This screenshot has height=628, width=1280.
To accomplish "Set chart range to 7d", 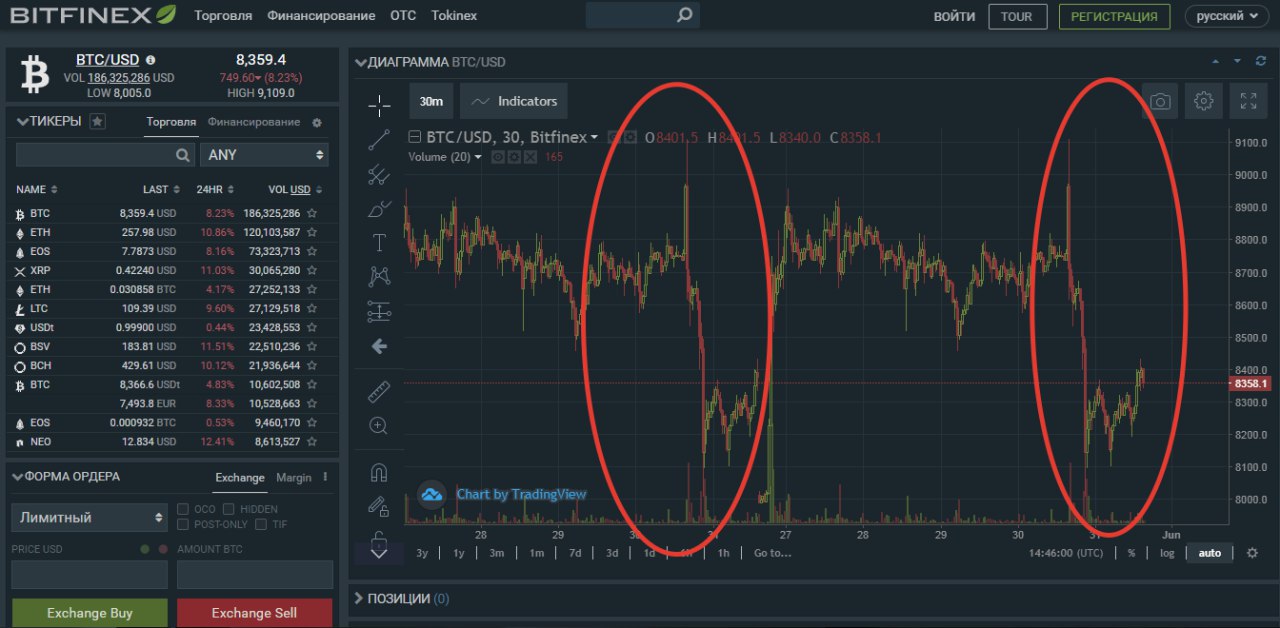I will point(575,553).
